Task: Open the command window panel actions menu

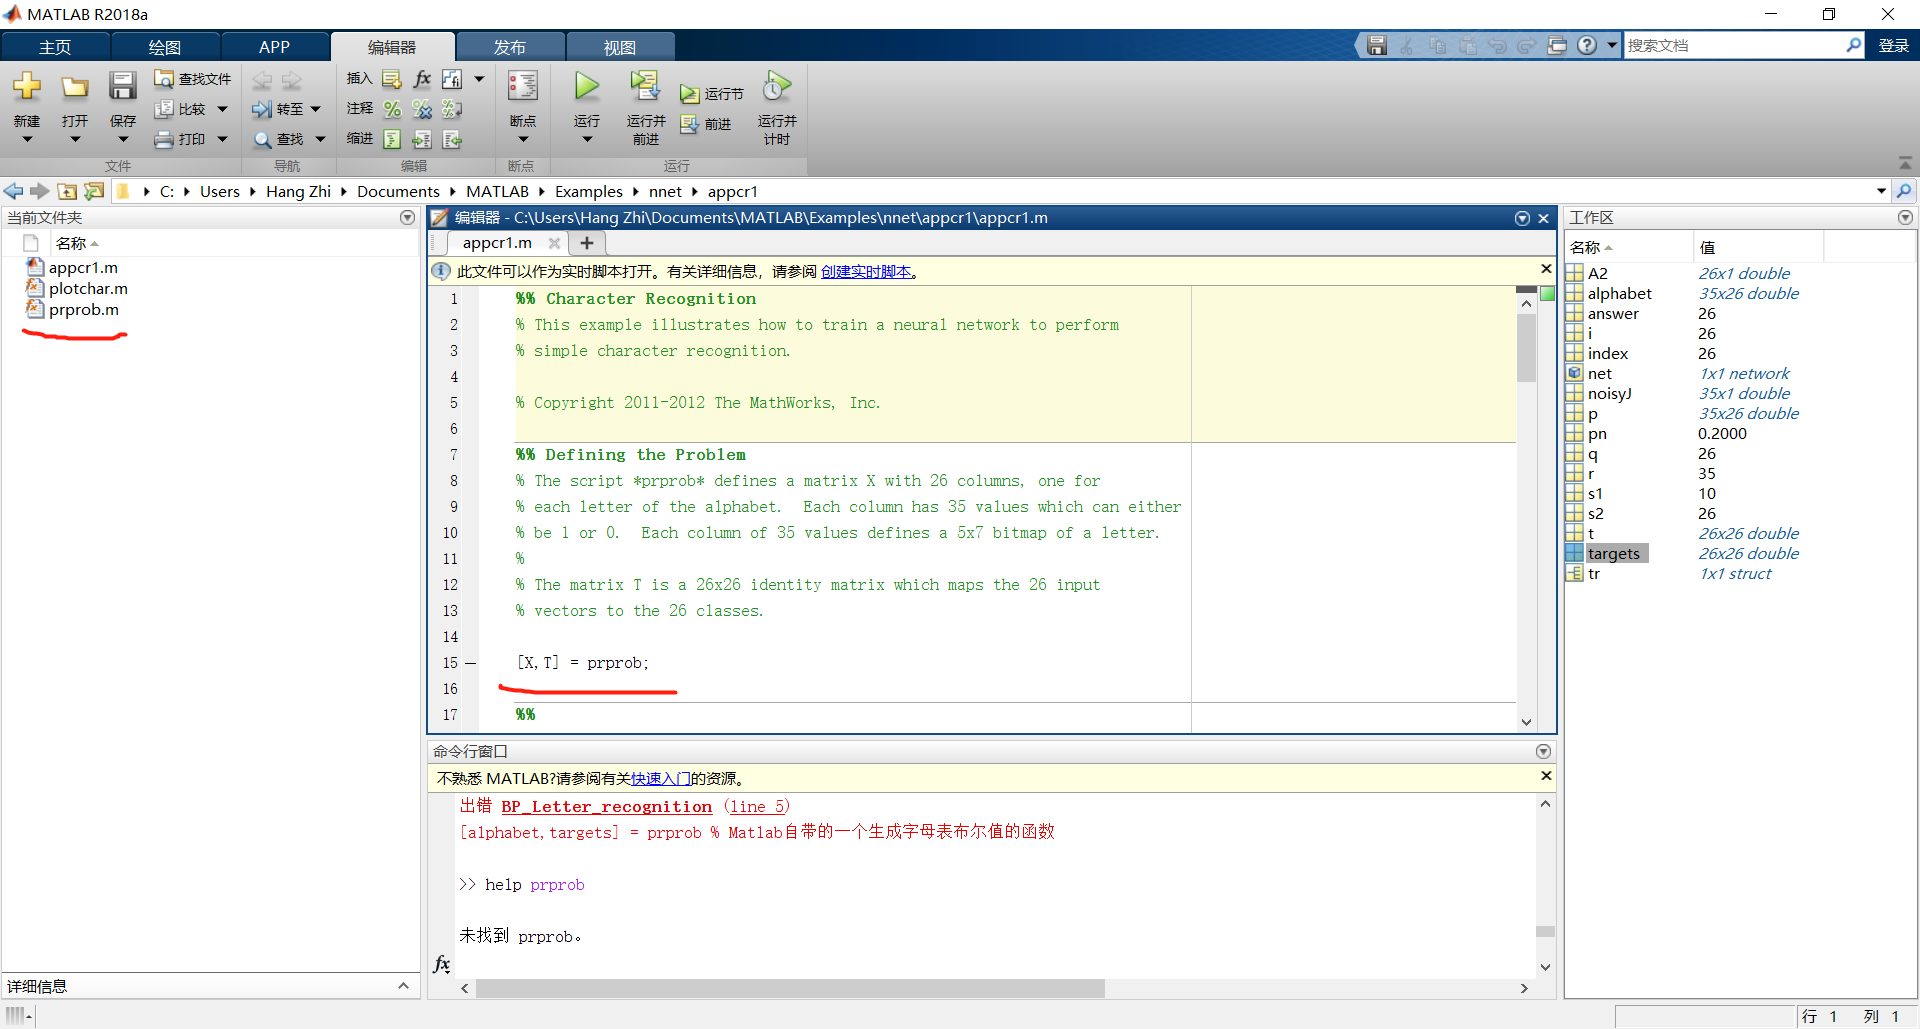Action: [x=1543, y=751]
